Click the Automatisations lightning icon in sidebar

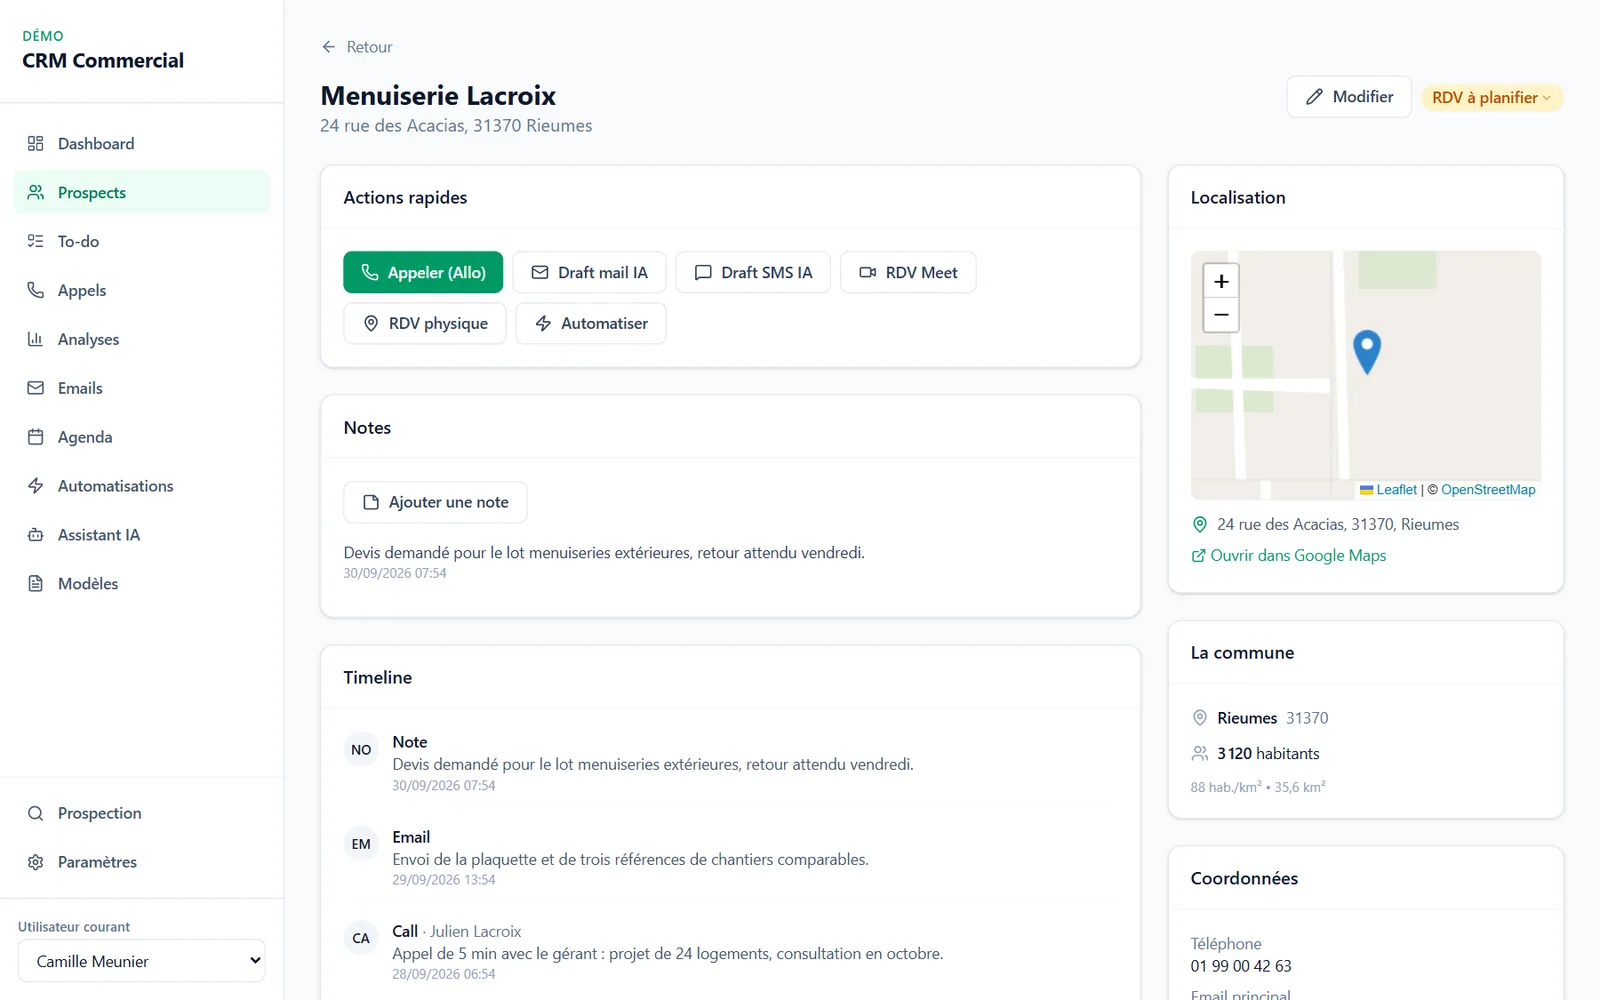click(x=36, y=486)
